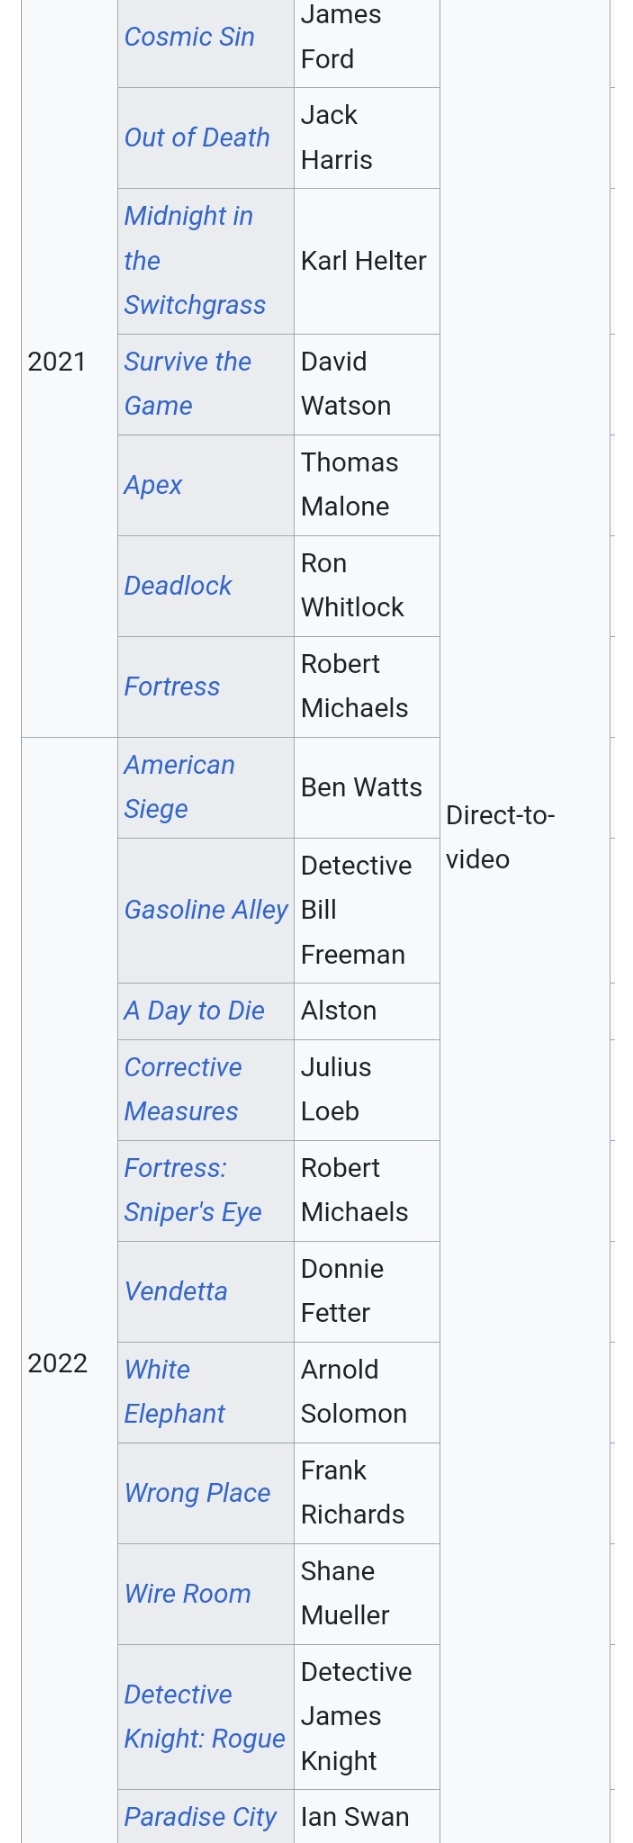Click the Wrong Place link
Screen dimensions: 633x1843
pyautogui.click(x=197, y=1493)
